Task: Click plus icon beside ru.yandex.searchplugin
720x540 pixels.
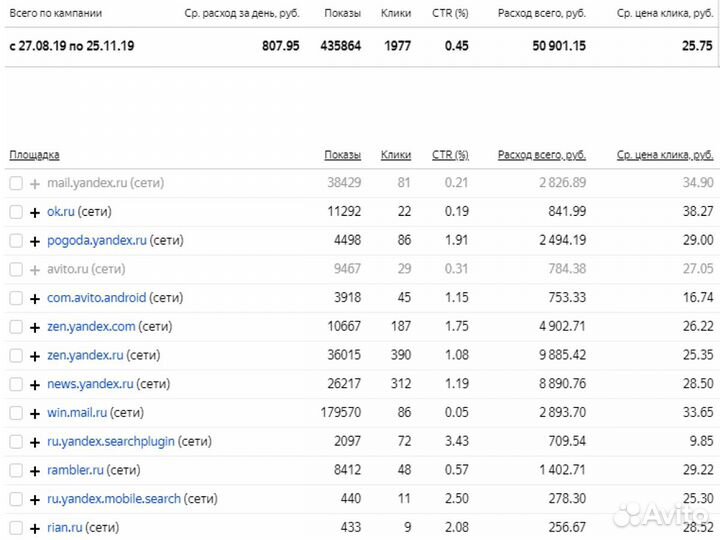Action: tap(35, 442)
